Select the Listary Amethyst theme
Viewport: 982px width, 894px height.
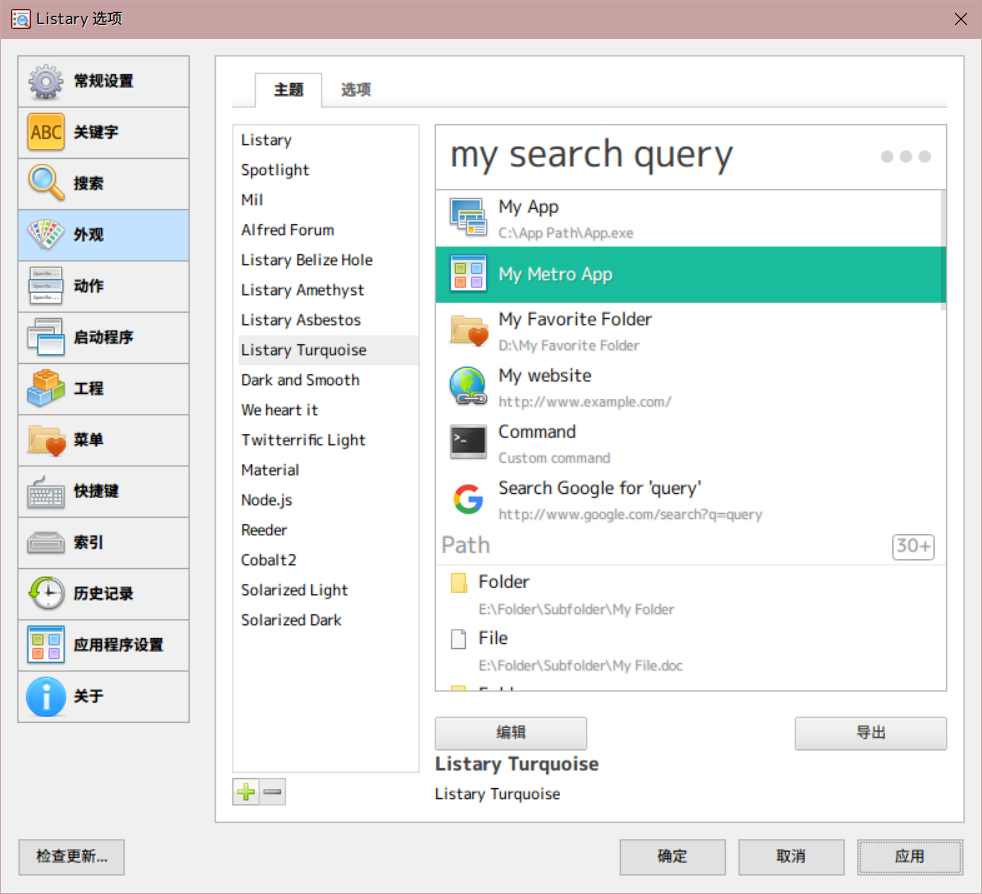pyautogui.click(x=326, y=291)
